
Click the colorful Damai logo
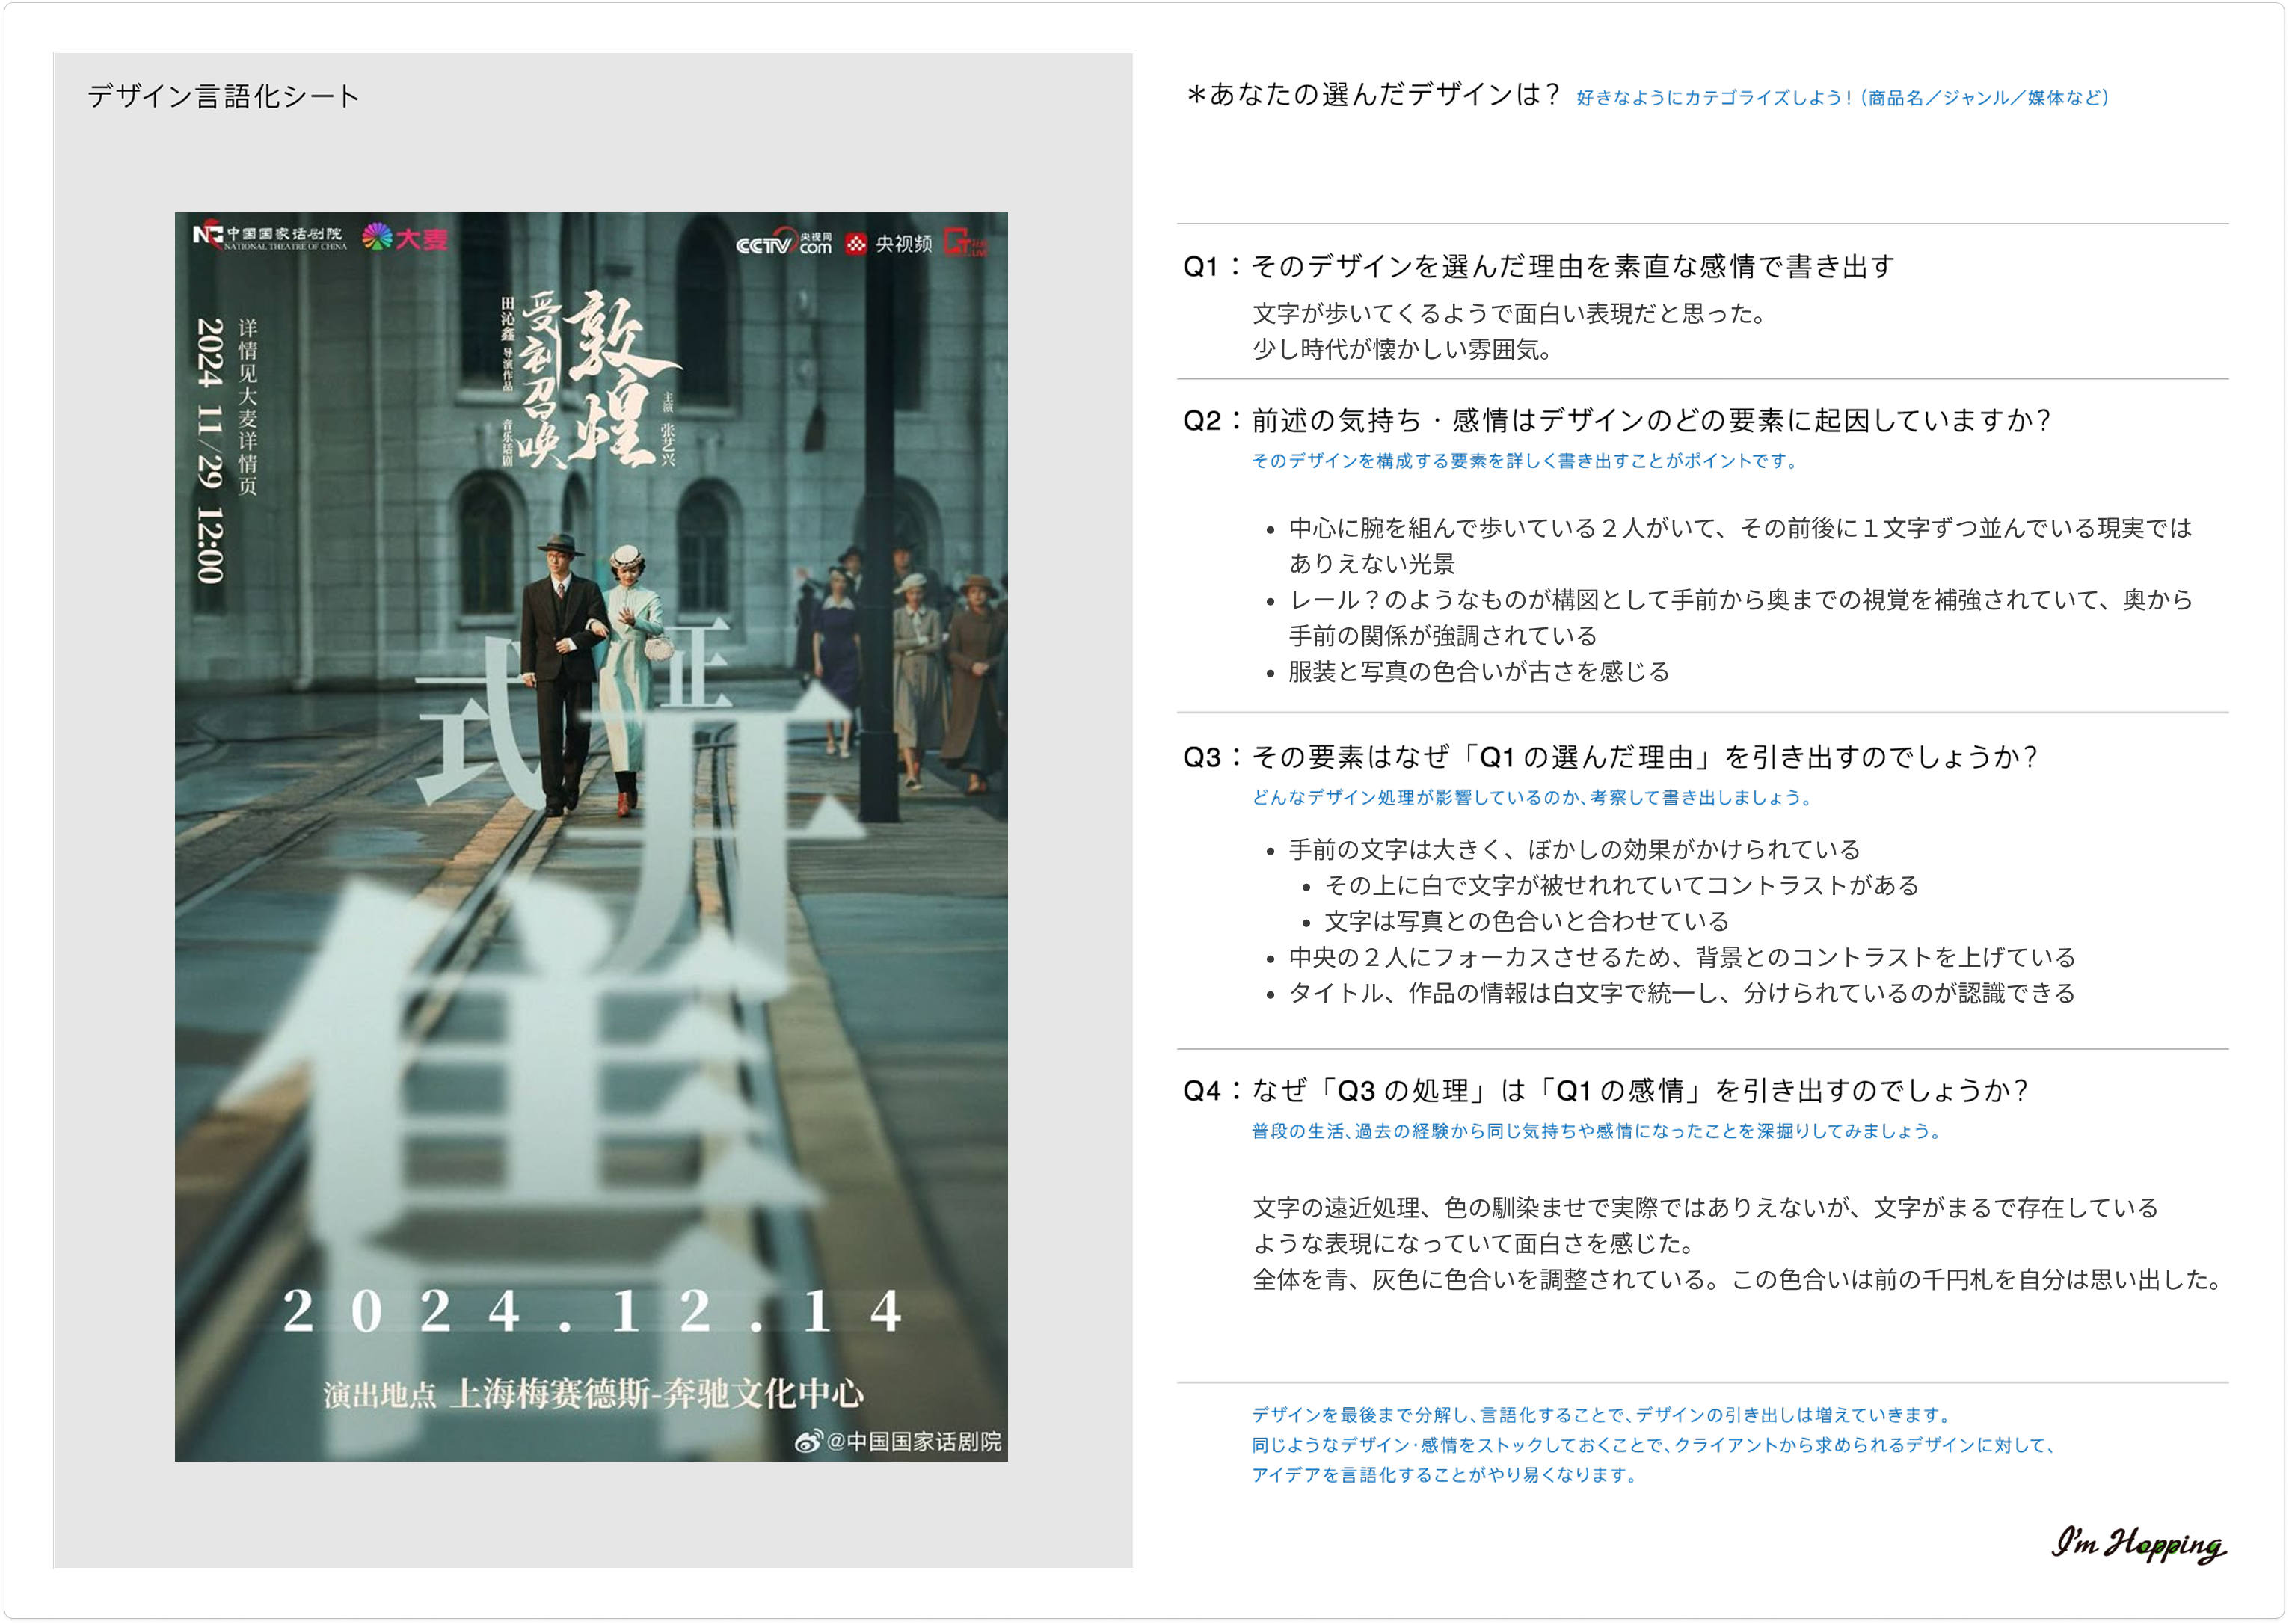(x=405, y=238)
